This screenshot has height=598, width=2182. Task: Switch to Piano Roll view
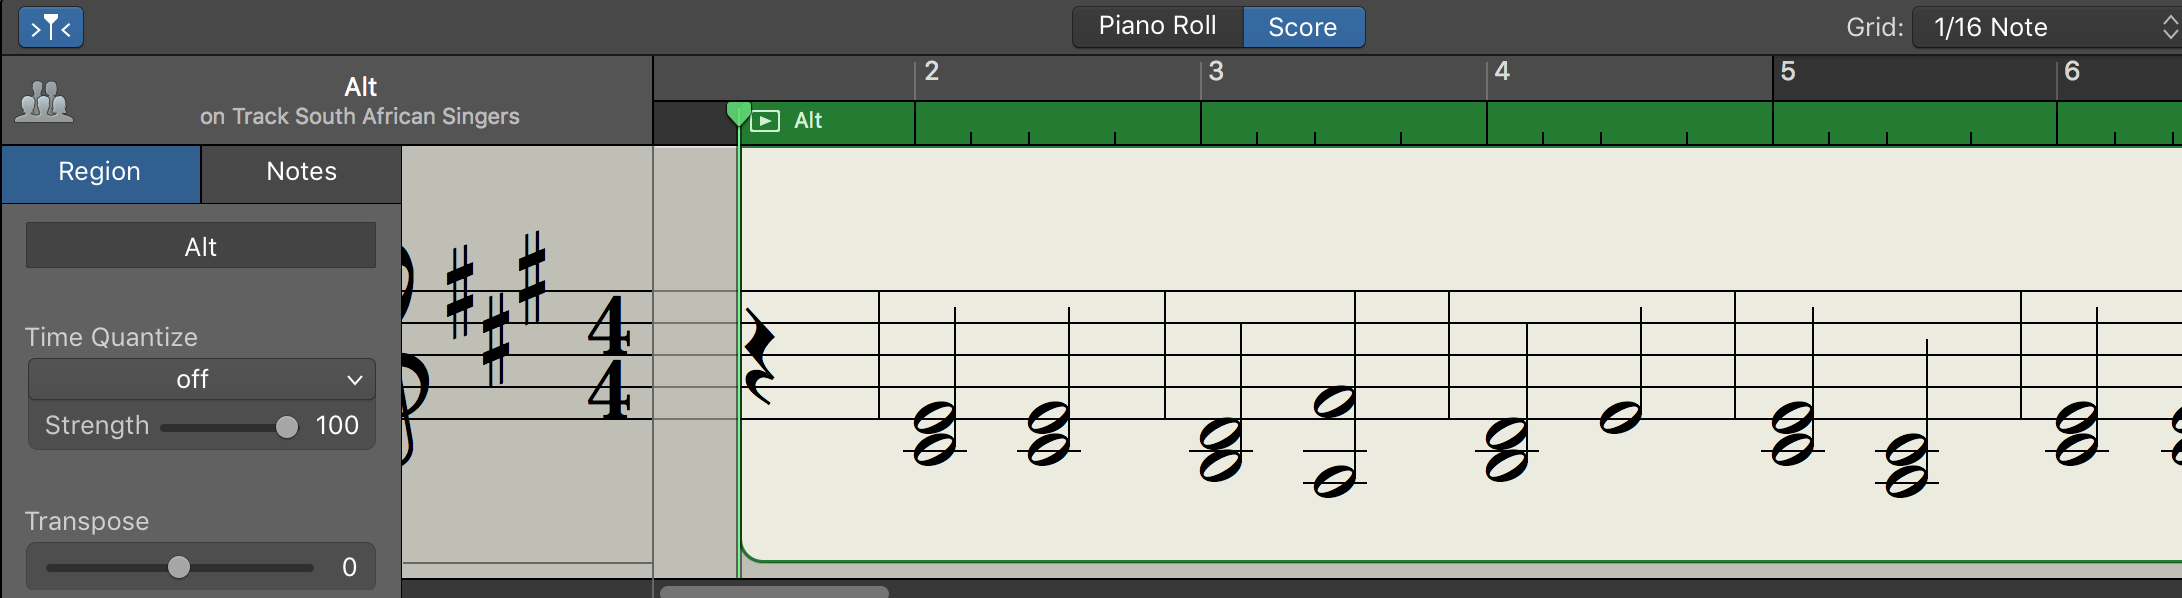click(1157, 27)
